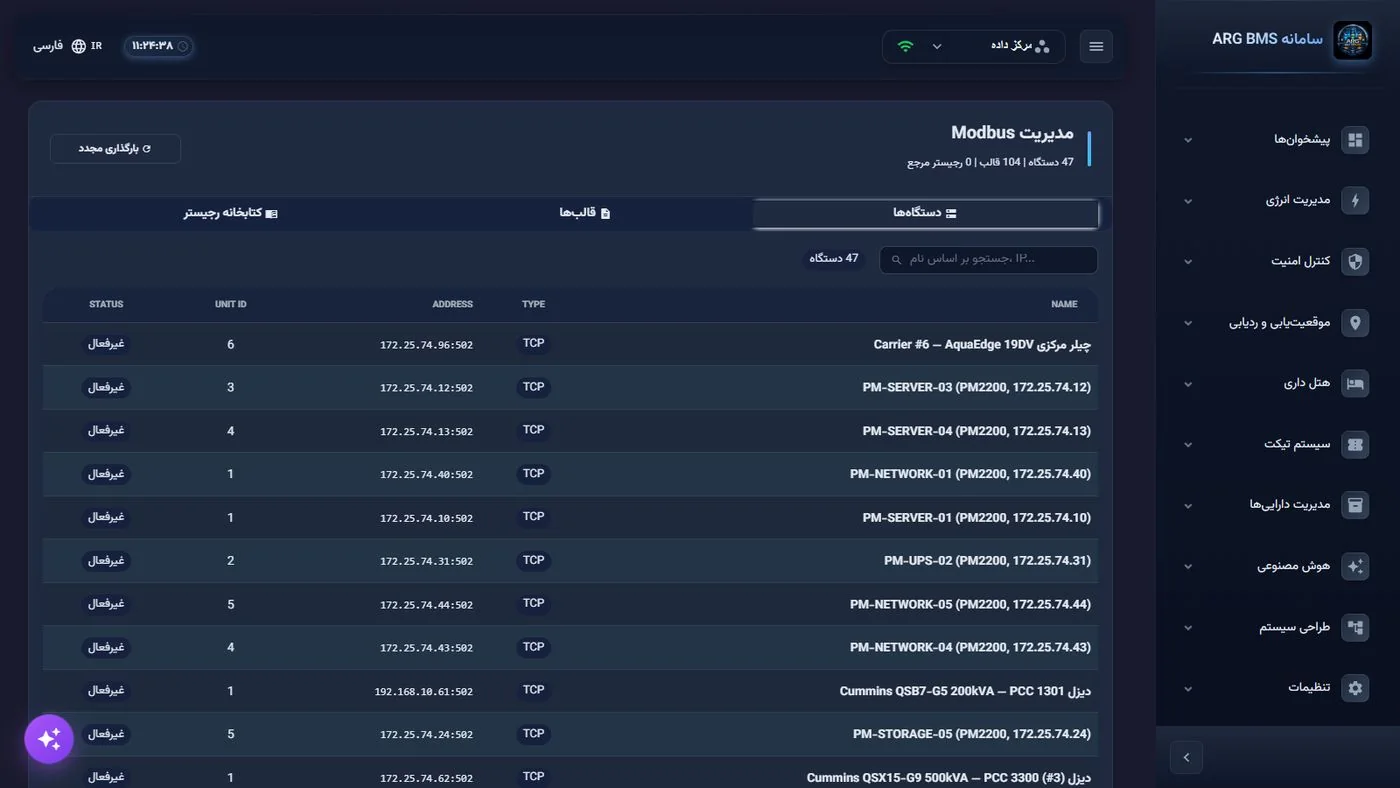1400x788 pixels.
Task: Click the hotel management bed icon
Action: (x=1355, y=384)
